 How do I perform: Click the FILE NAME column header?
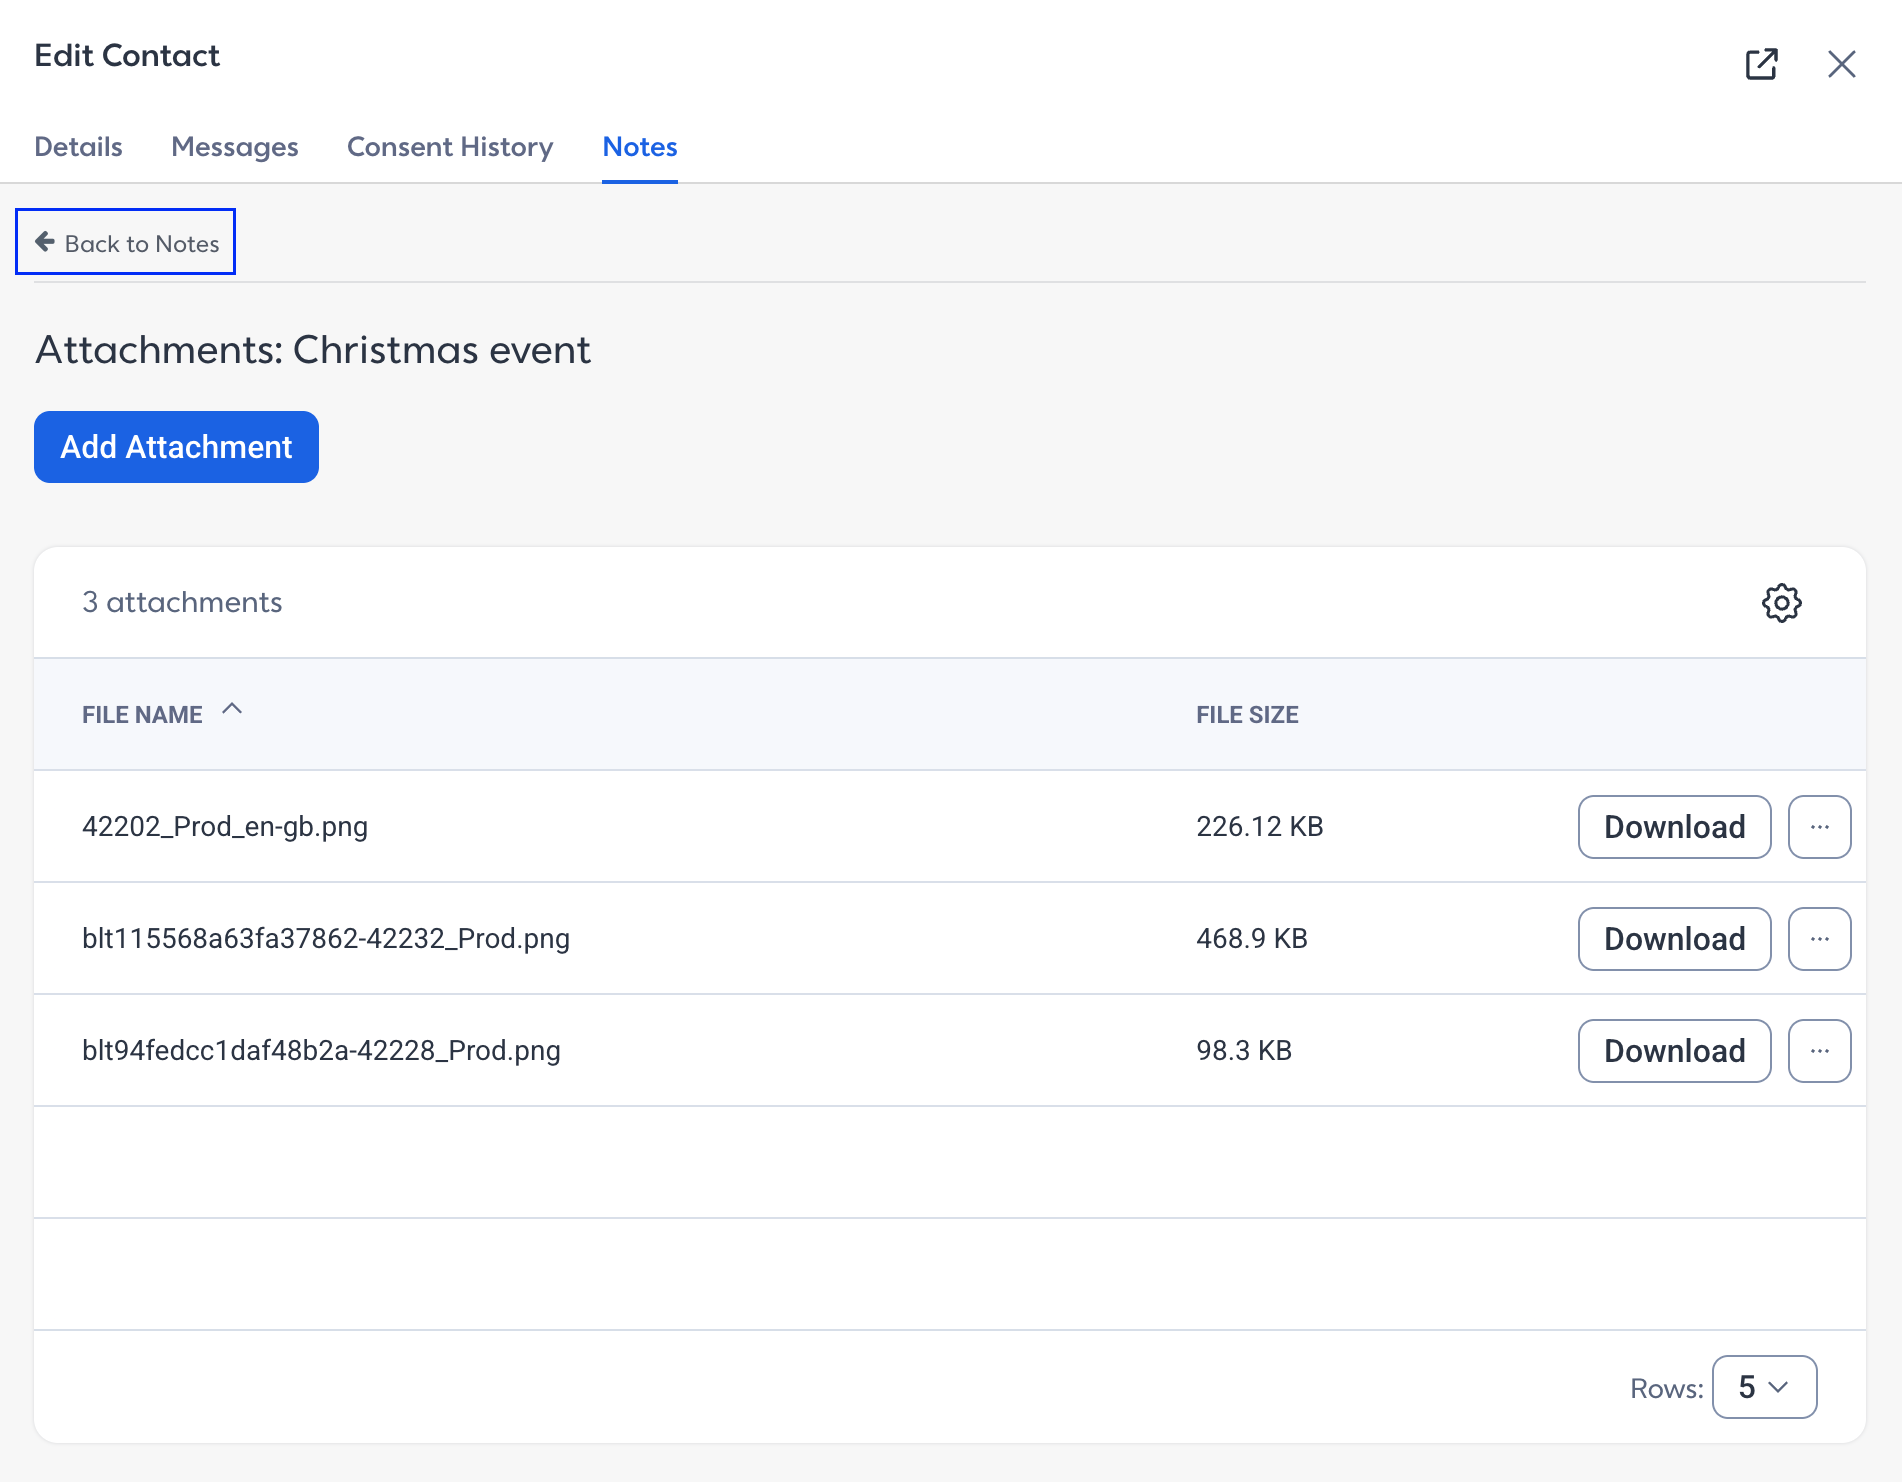click(x=142, y=715)
